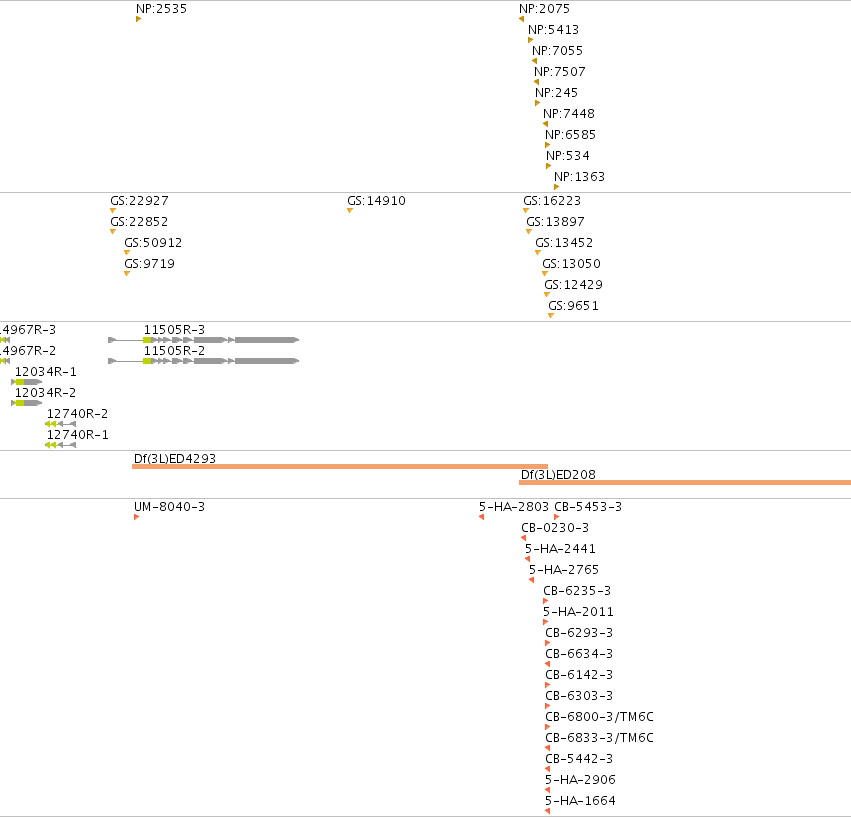Open the 12740R-1 transcript glyph
This screenshot has width=851, height=817.
[60, 445]
